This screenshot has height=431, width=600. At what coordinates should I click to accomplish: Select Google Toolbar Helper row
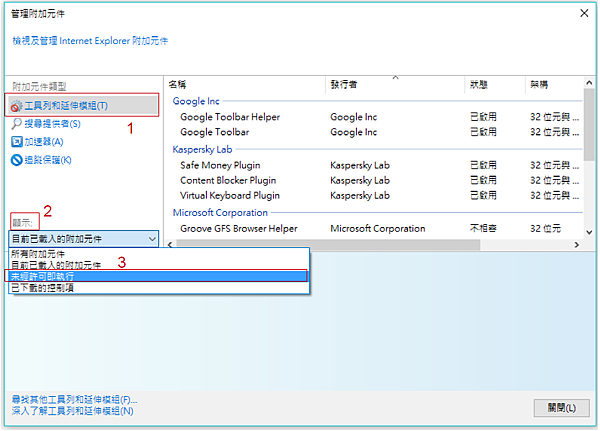pyautogui.click(x=375, y=117)
